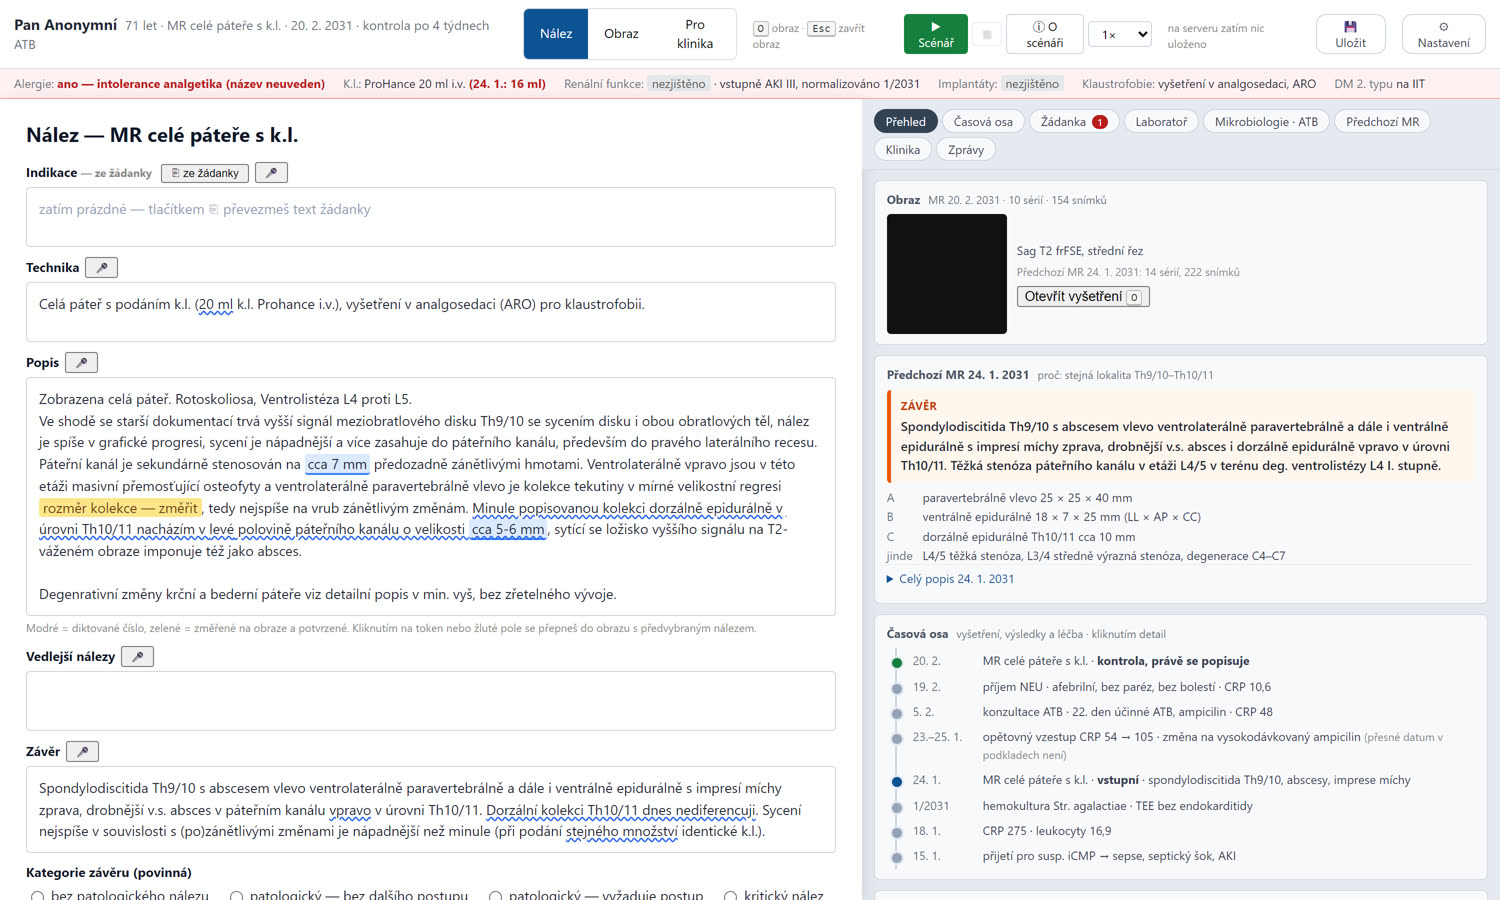Click the blue 'cca 7 mm' token
Image resolution: width=1500 pixels, height=900 pixels.
337,465
